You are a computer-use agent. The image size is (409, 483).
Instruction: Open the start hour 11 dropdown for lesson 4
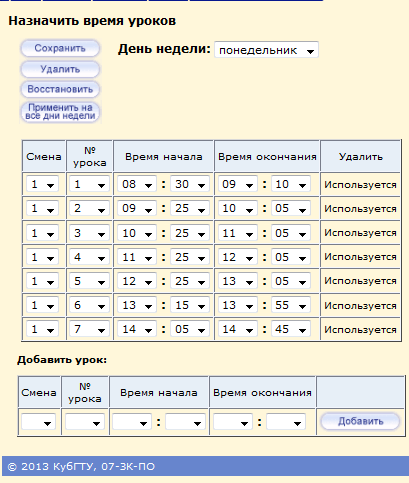click(137, 257)
